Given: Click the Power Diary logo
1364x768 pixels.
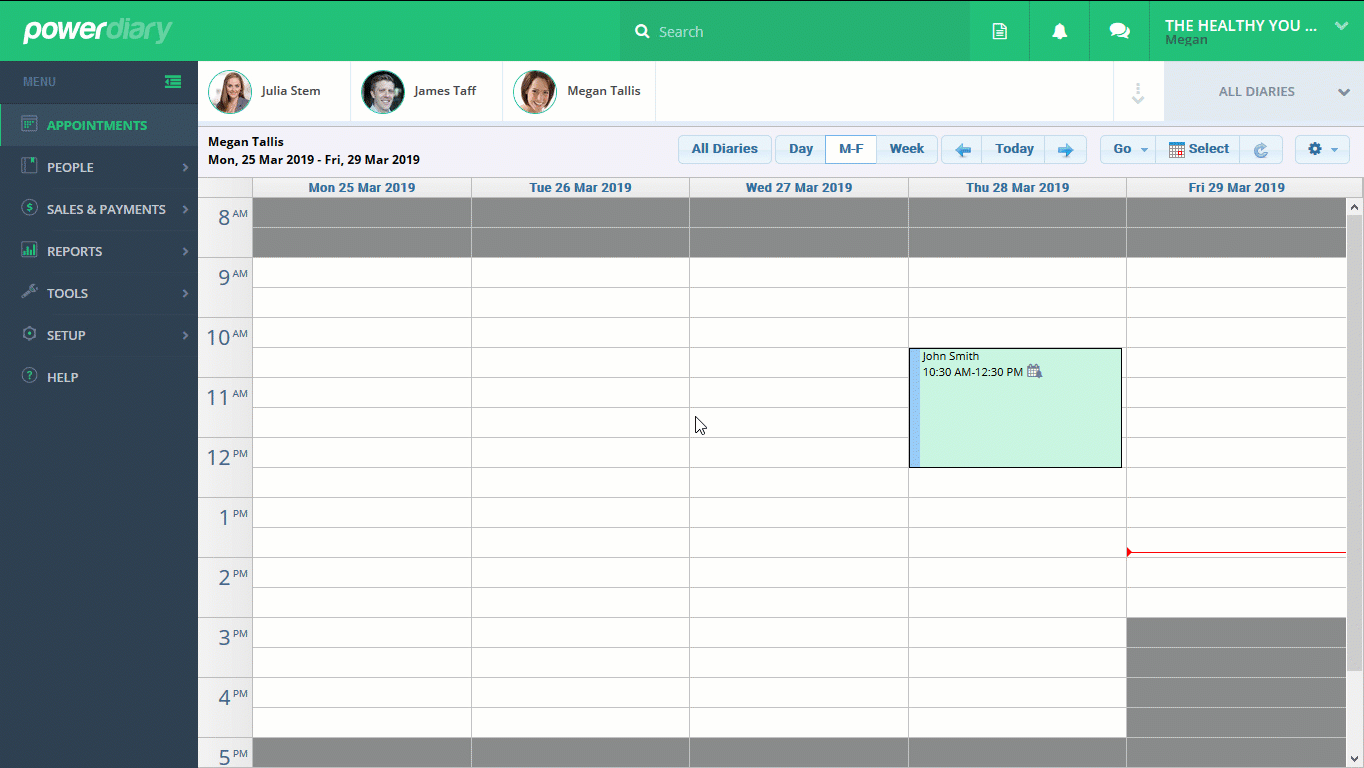Looking at the screenshot, I should click(x=98, y=30).
